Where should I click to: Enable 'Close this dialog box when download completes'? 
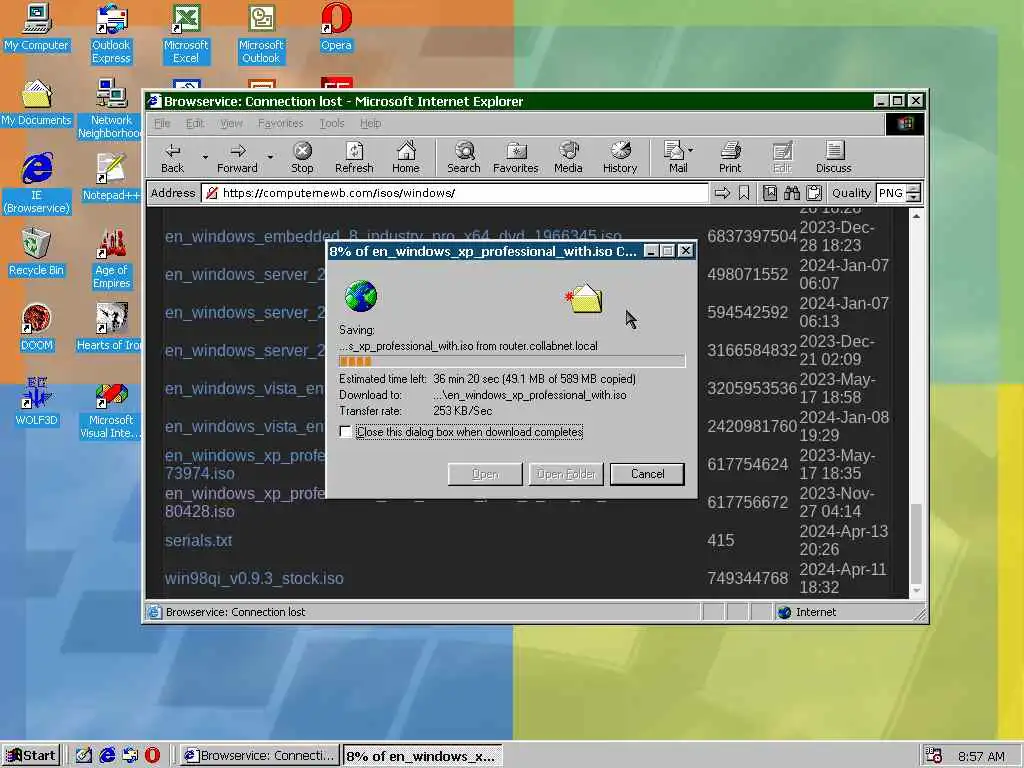click(345, 432)
